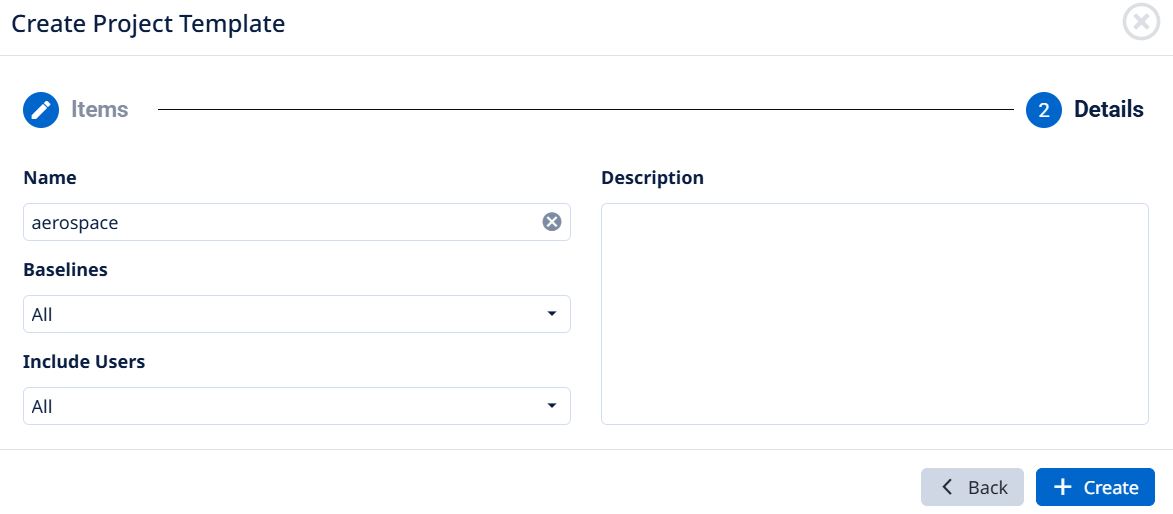Click the pencil icon for Items step
Viewport: 1173px width, 514px height.
[41, 110]
